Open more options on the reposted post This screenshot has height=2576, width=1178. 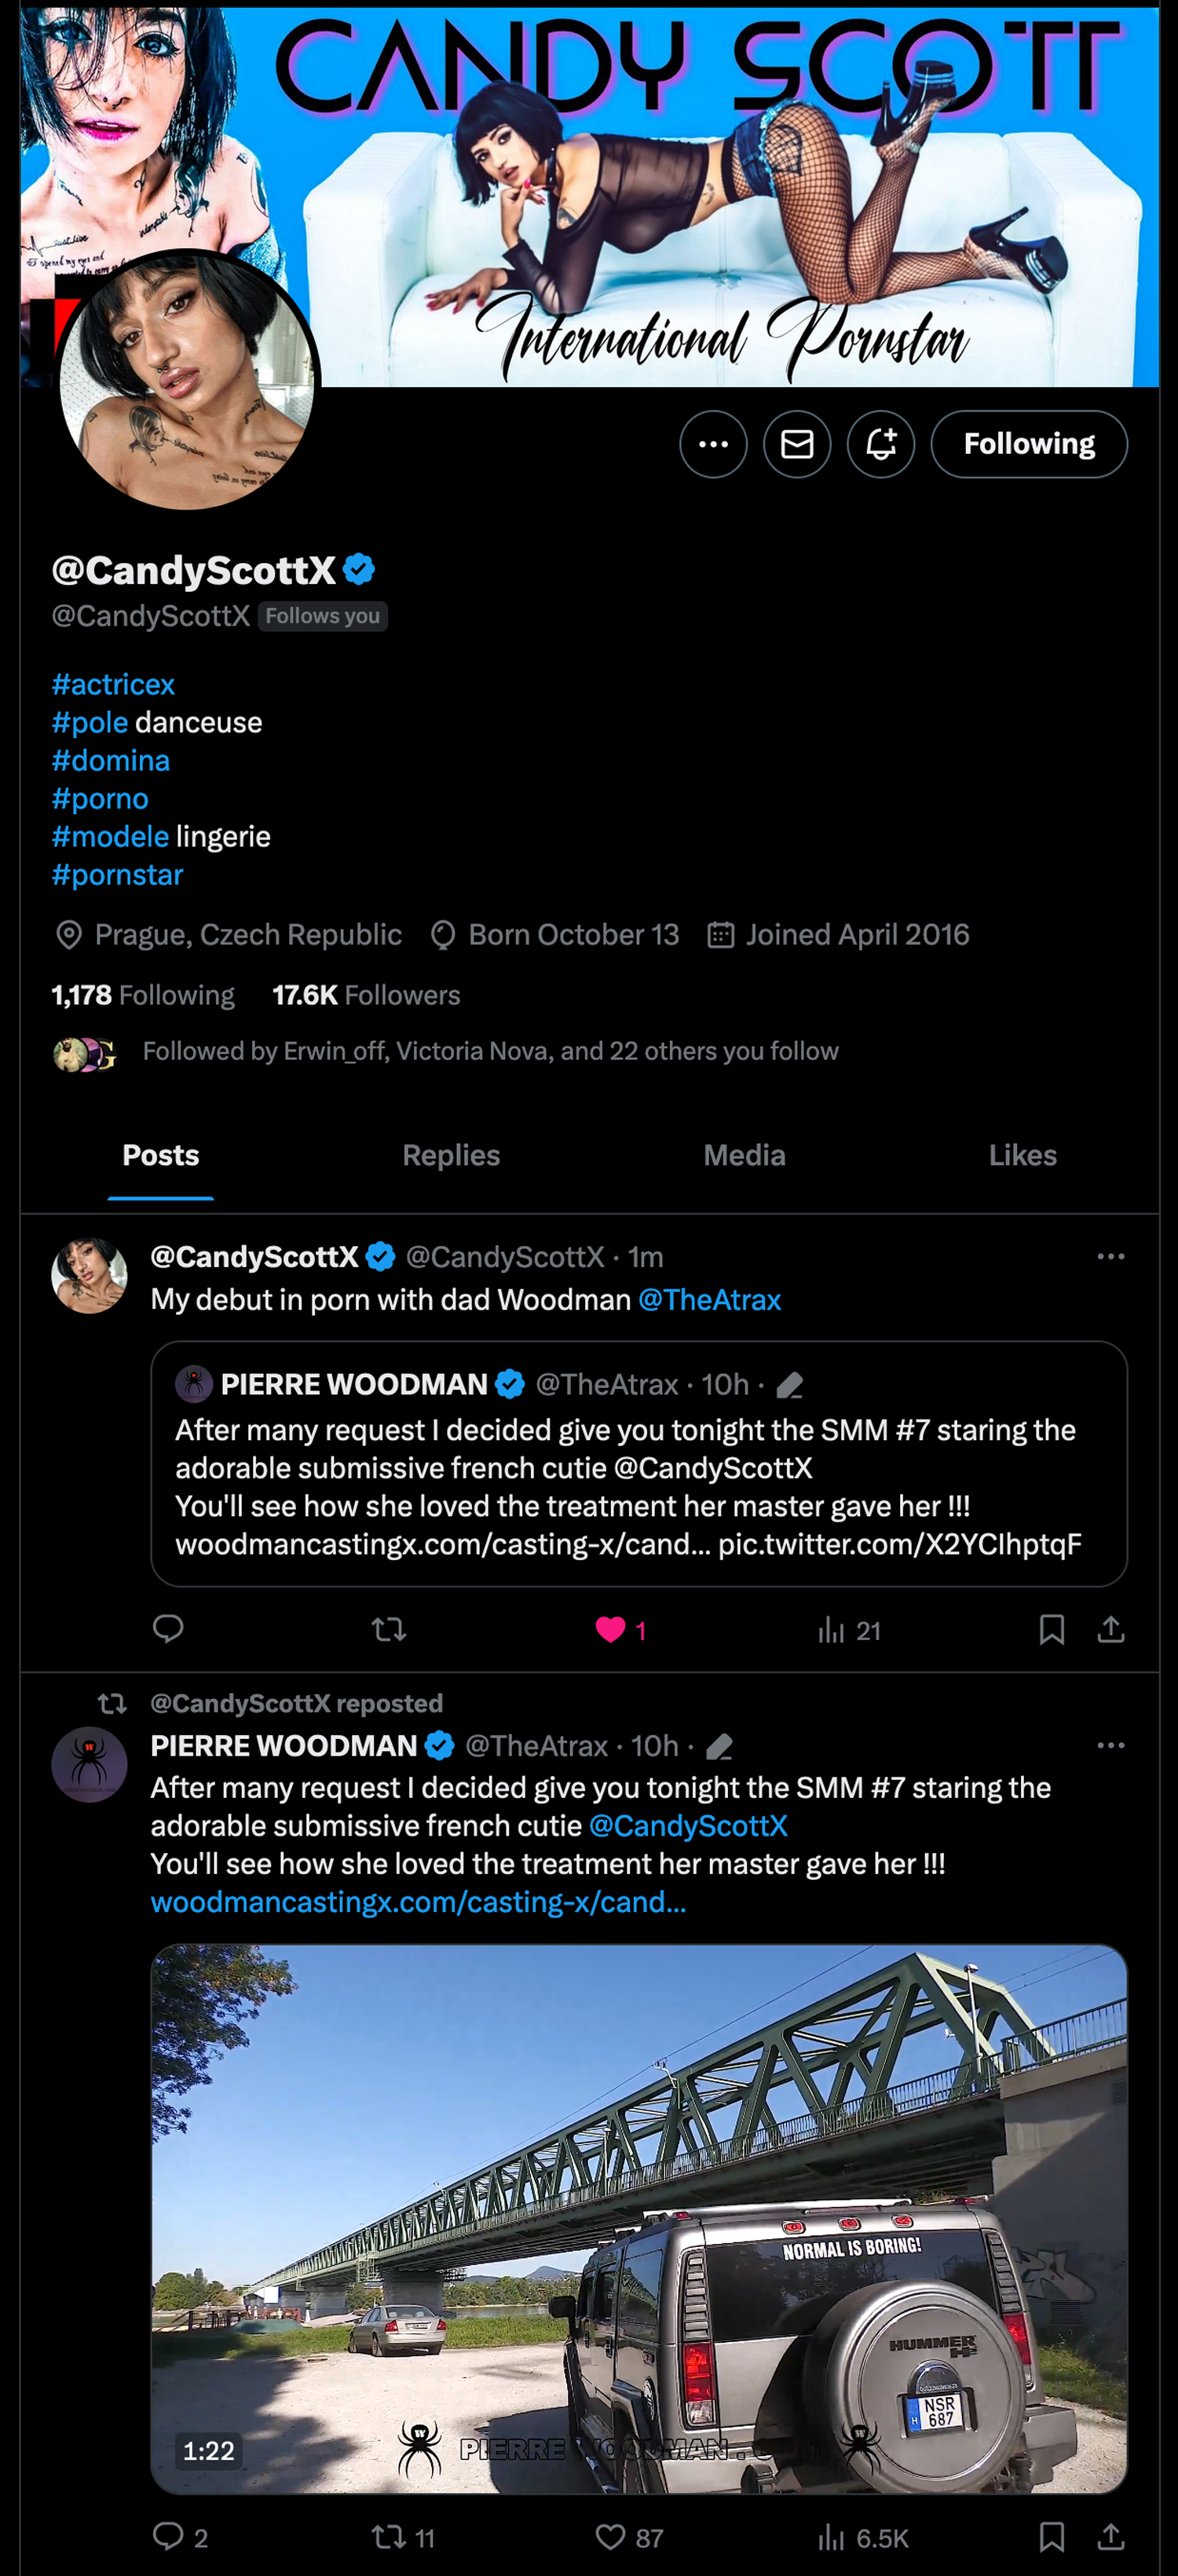pyautogui.click(x=1110, y=1745)
